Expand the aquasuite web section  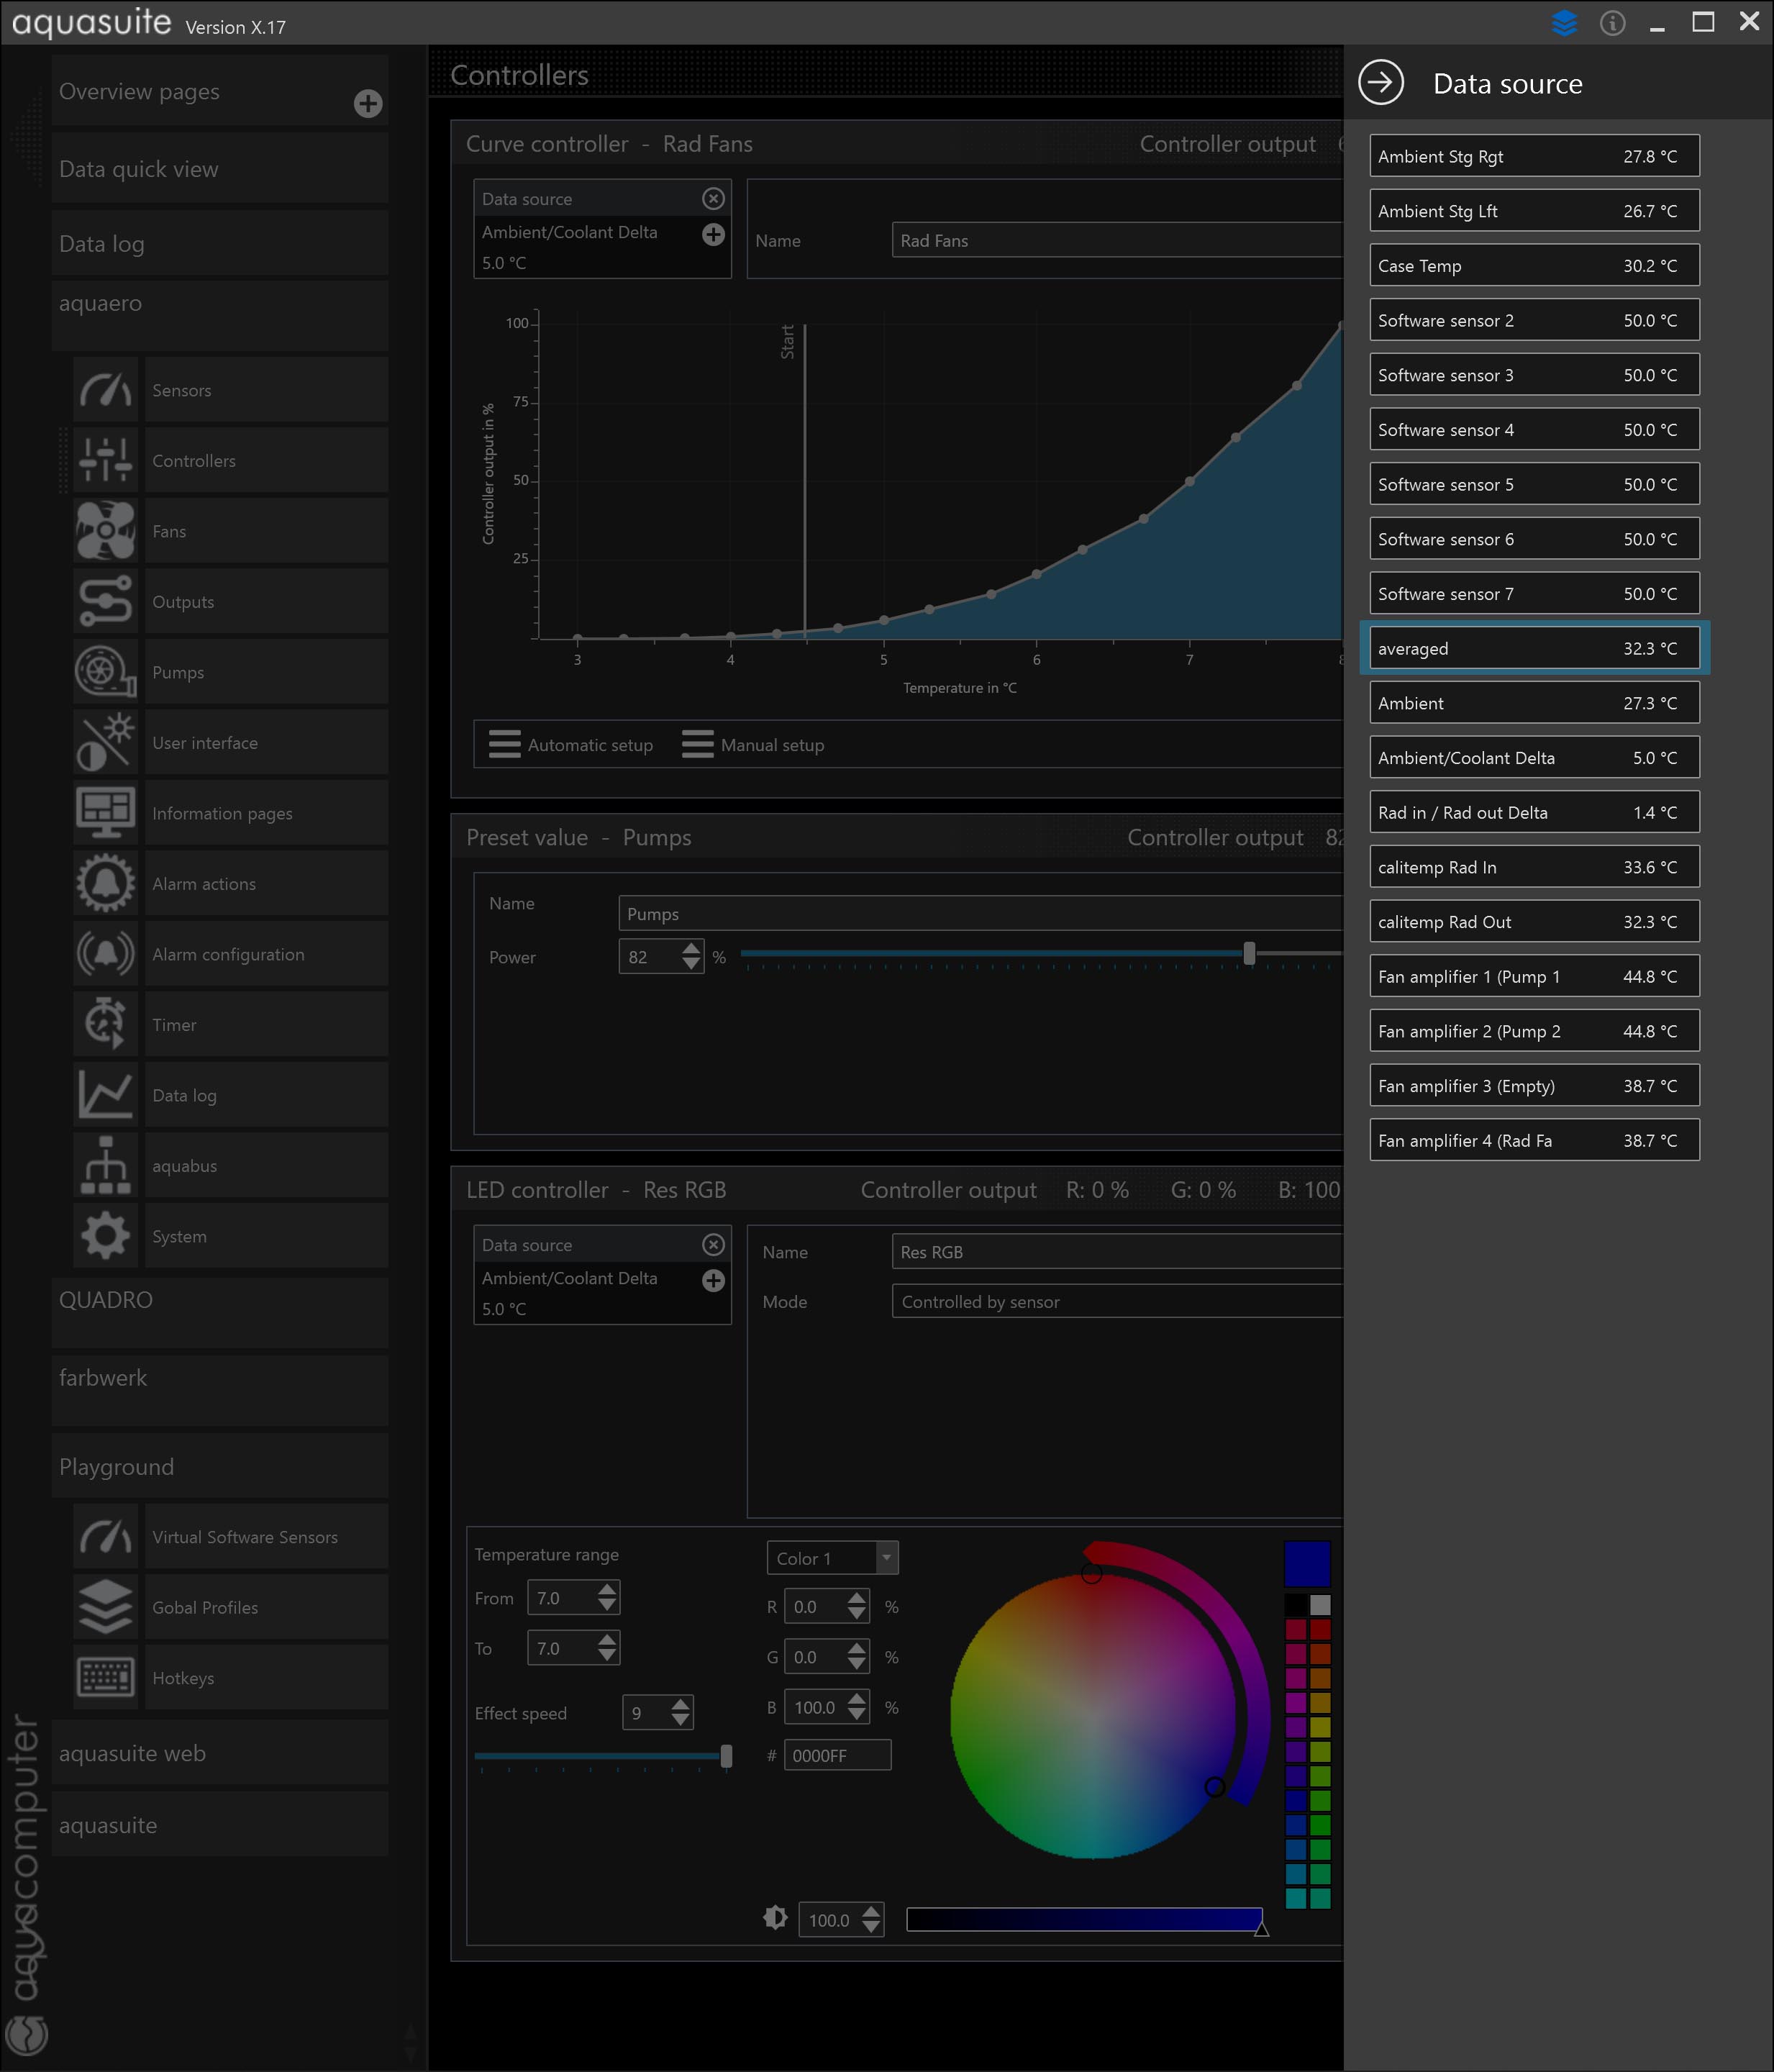(220, 1753)
